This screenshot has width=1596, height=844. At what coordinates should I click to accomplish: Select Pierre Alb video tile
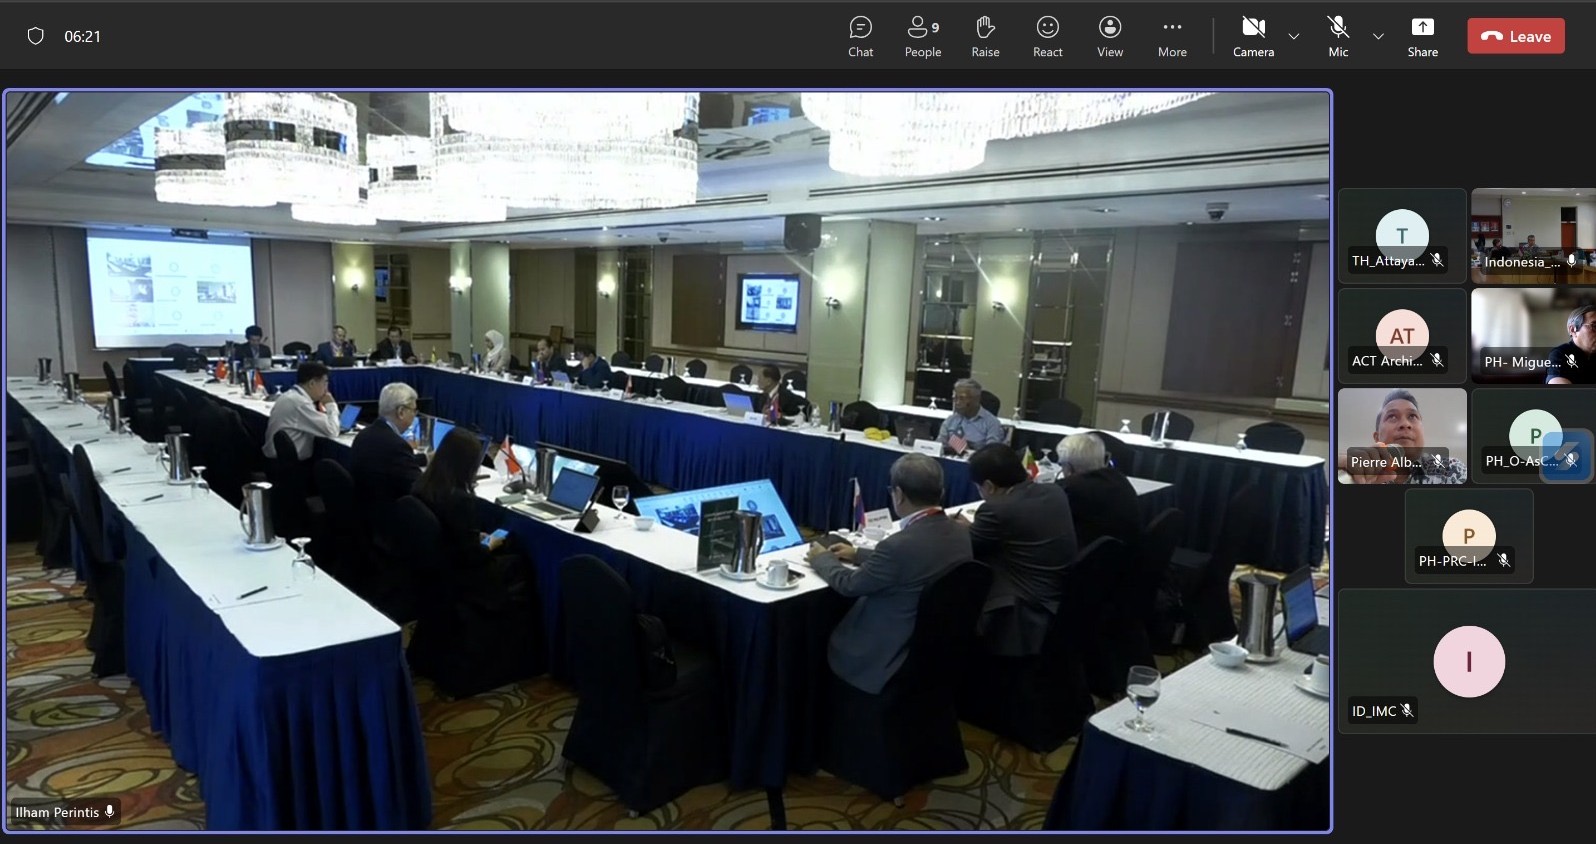[x=1401, y=436]
